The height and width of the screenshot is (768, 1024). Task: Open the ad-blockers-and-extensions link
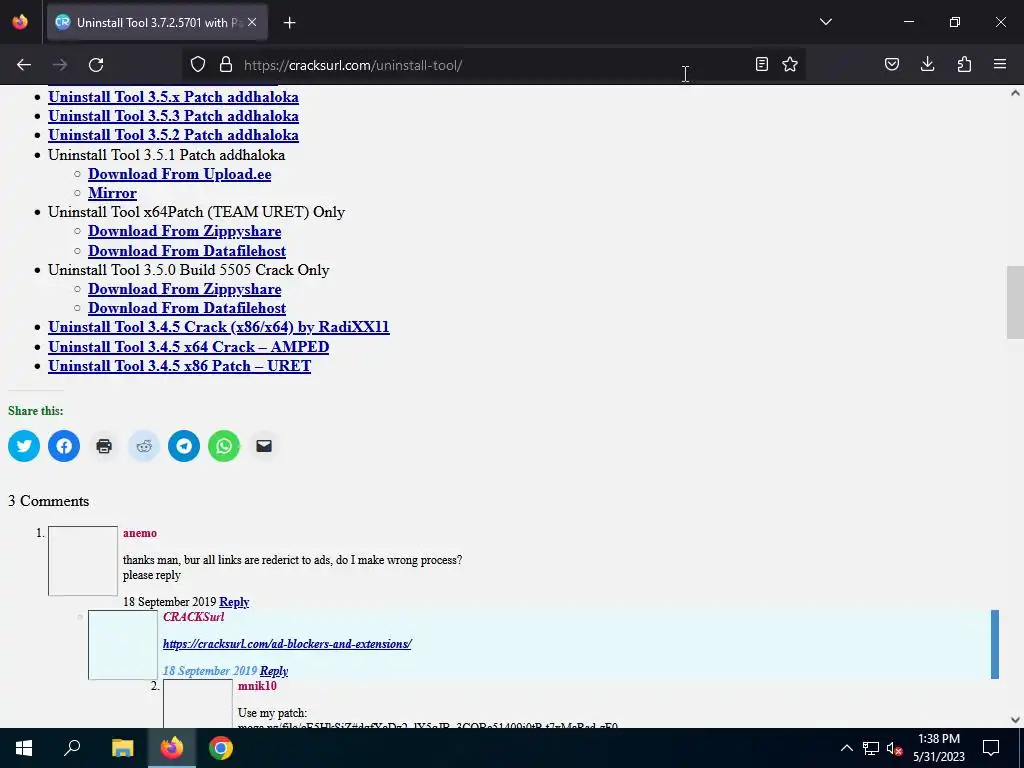[x=287, y=644]
